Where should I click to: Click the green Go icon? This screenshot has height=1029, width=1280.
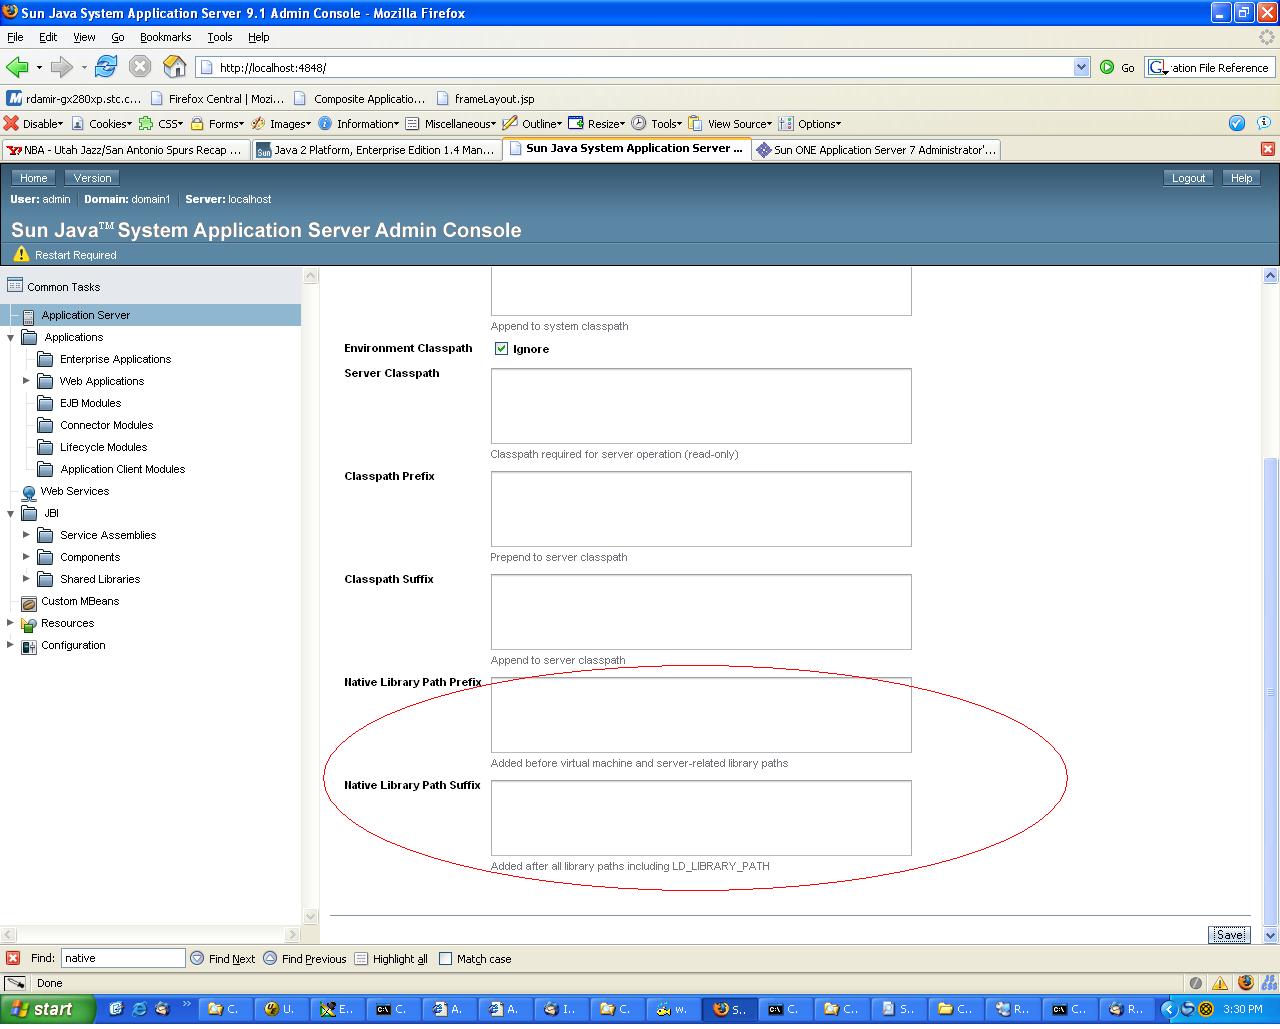pos(1107,67)
